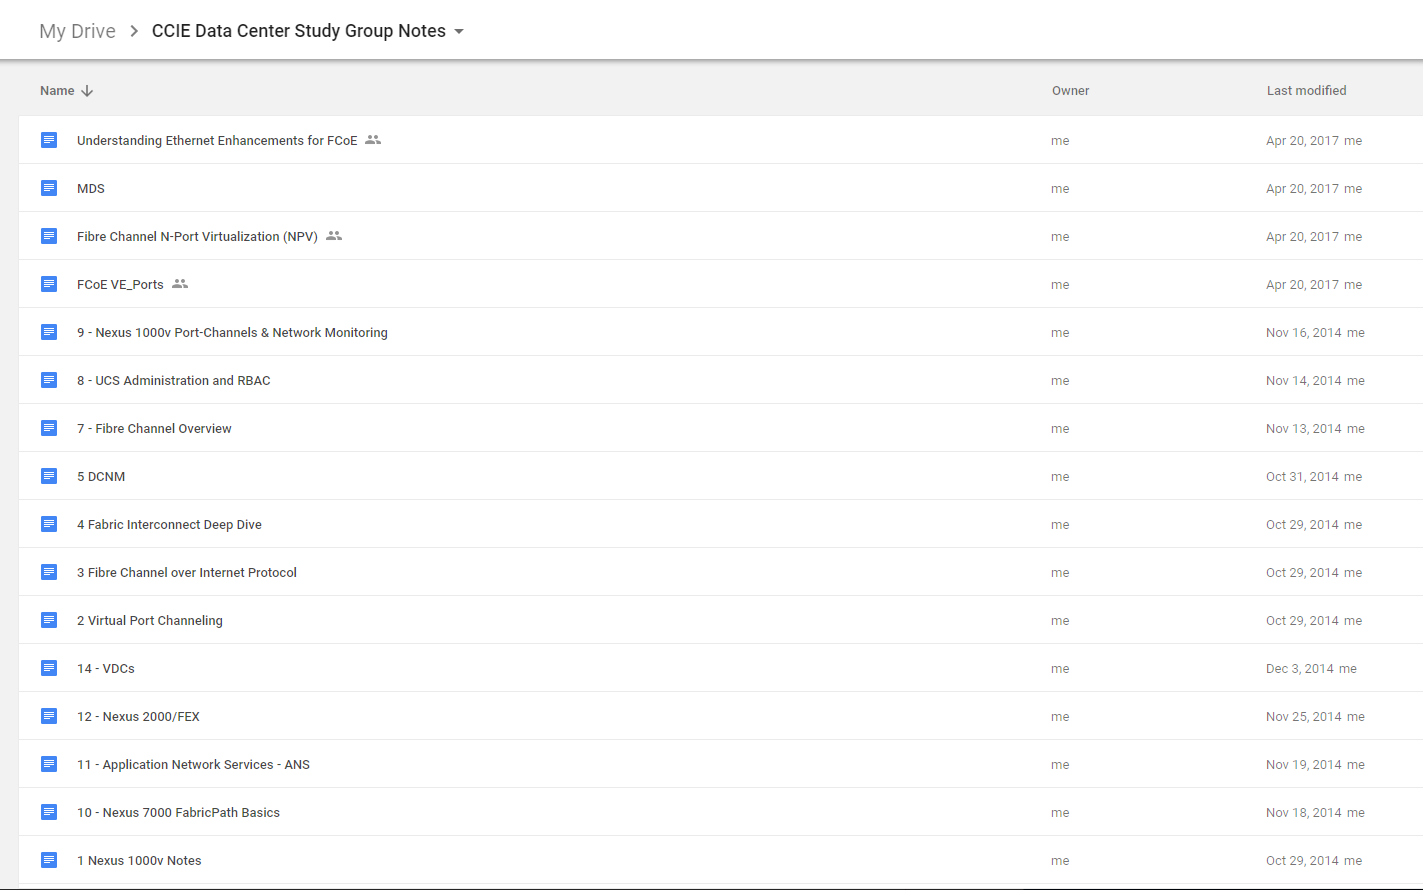The width and height of the screenshot is (1423, 890).
Task: Select the 14 - VDCs file name
Action: point(106,669)
